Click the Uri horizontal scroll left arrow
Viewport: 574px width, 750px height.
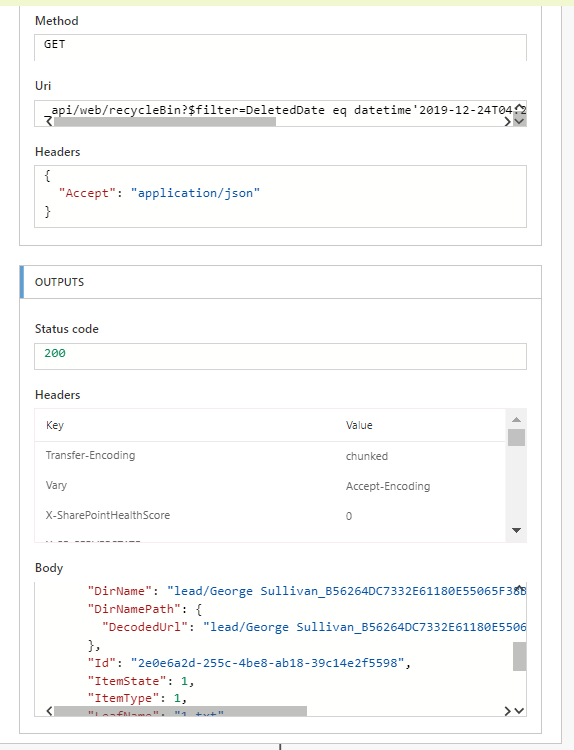[x=49, y=121]
